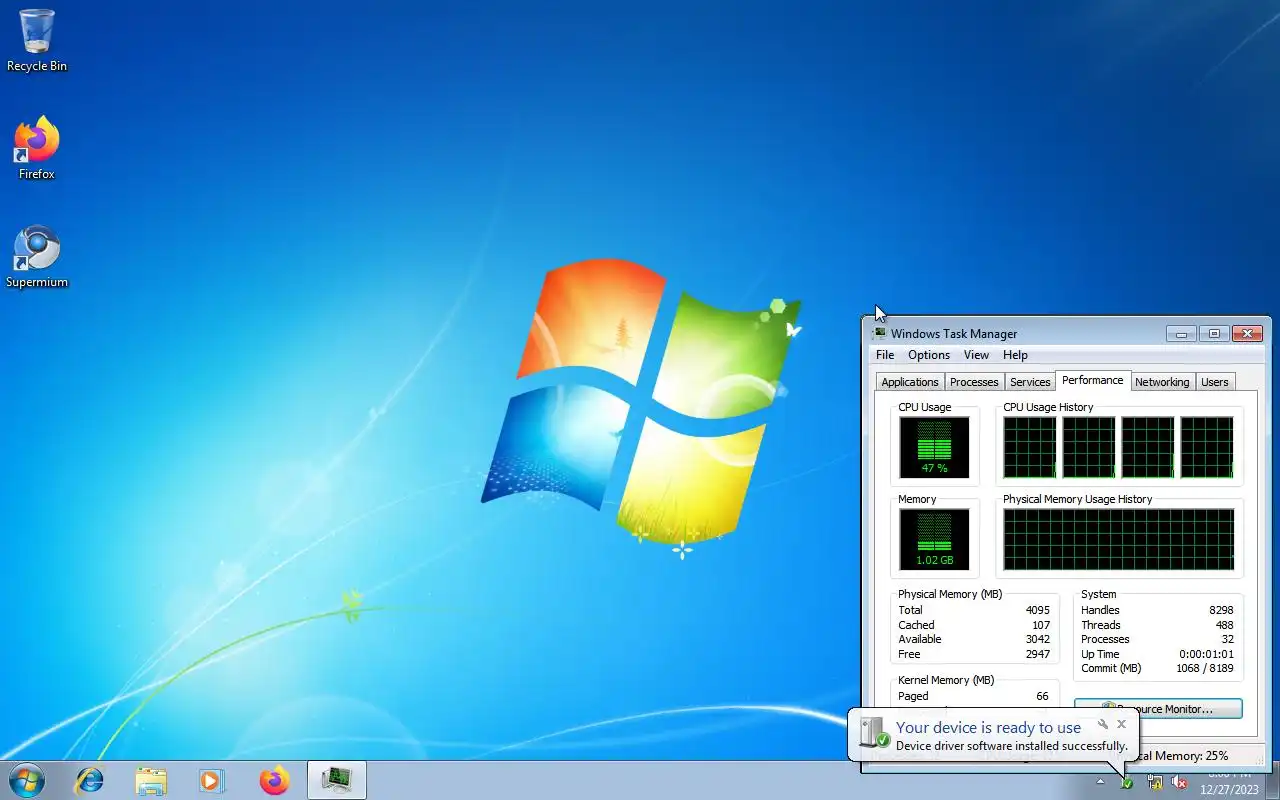
Task: Open the Windows Start orb
Action: tap(26, 780)
